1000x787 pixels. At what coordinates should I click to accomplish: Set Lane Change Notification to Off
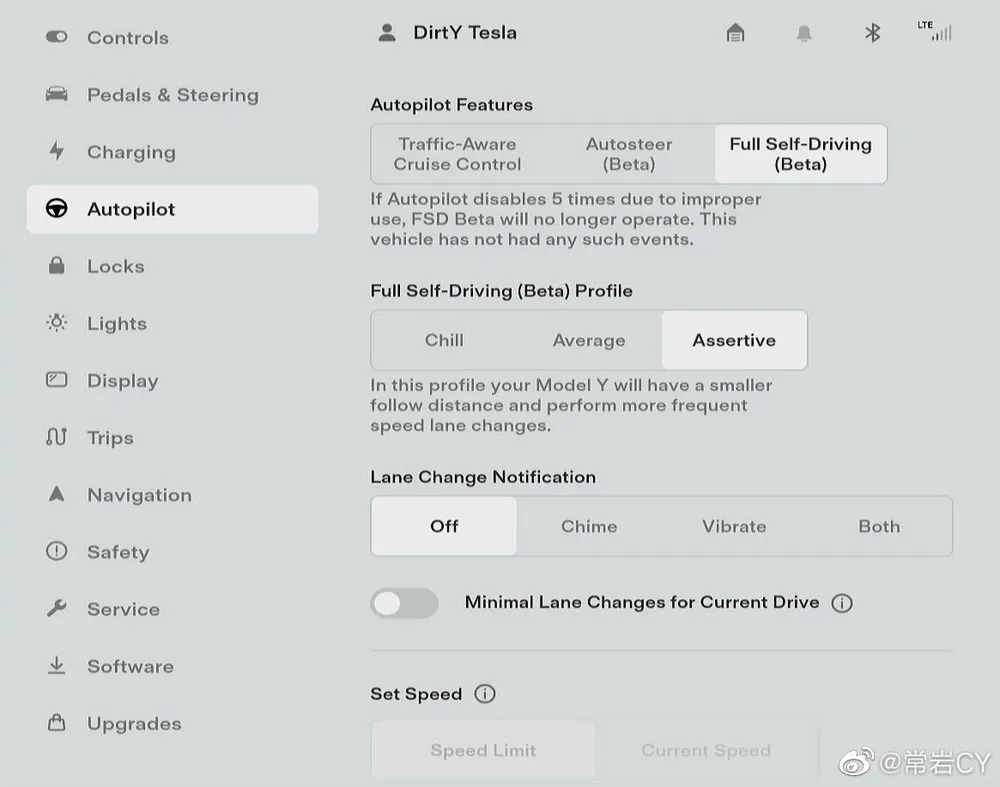click(x=444, y=526)
